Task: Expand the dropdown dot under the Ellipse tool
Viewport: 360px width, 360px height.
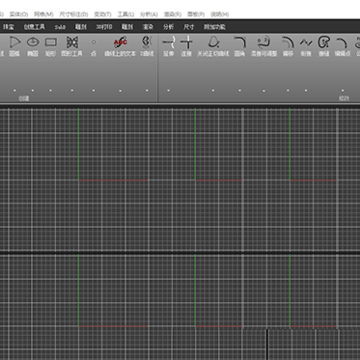Action: (33, 90)
